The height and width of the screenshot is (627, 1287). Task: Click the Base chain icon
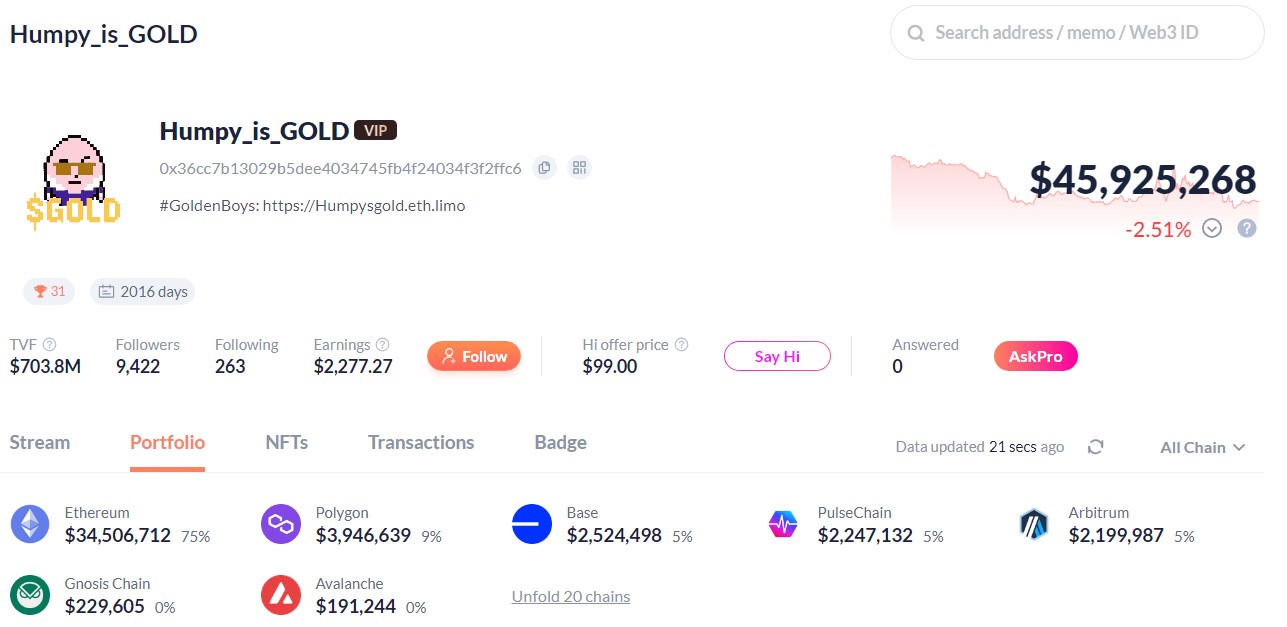coord(532,523)
